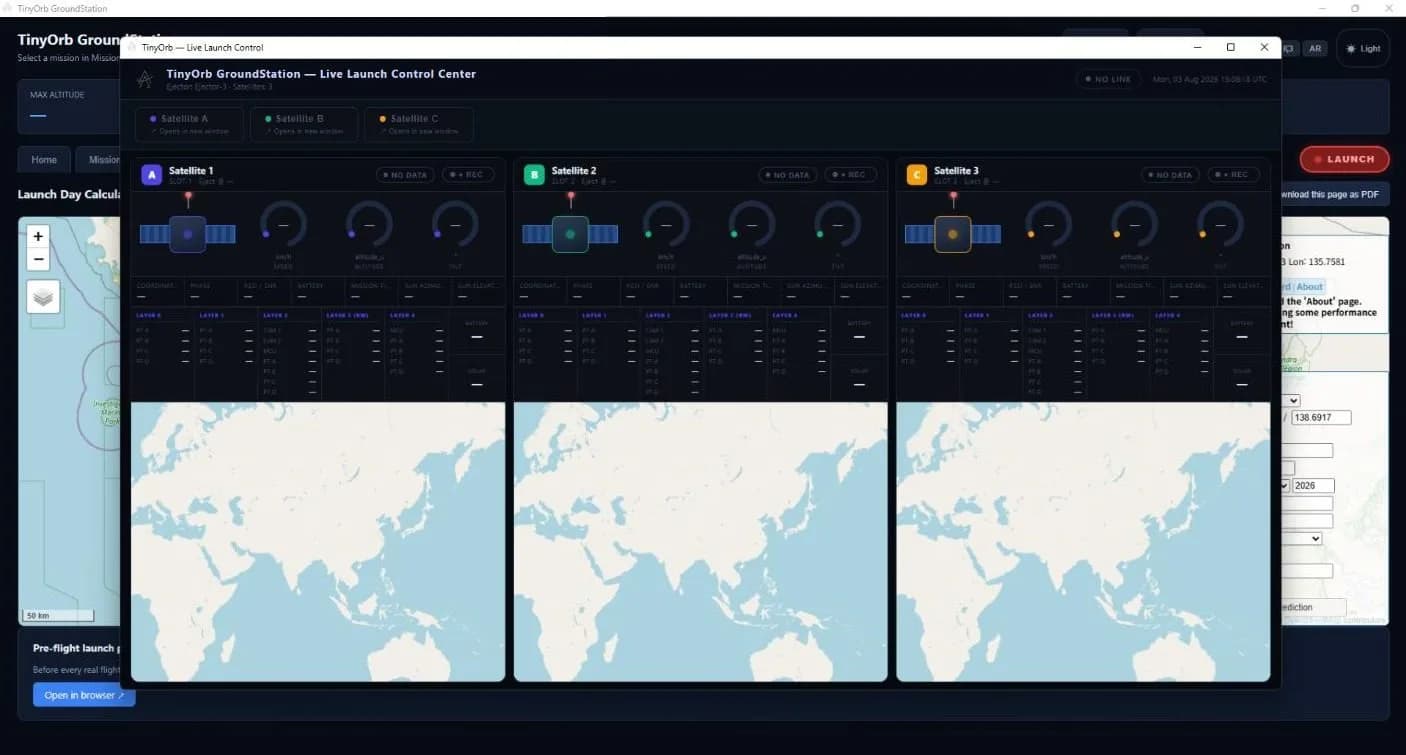Click the About link in the map popup
1406x755 pixels.
coord(1310,287)
